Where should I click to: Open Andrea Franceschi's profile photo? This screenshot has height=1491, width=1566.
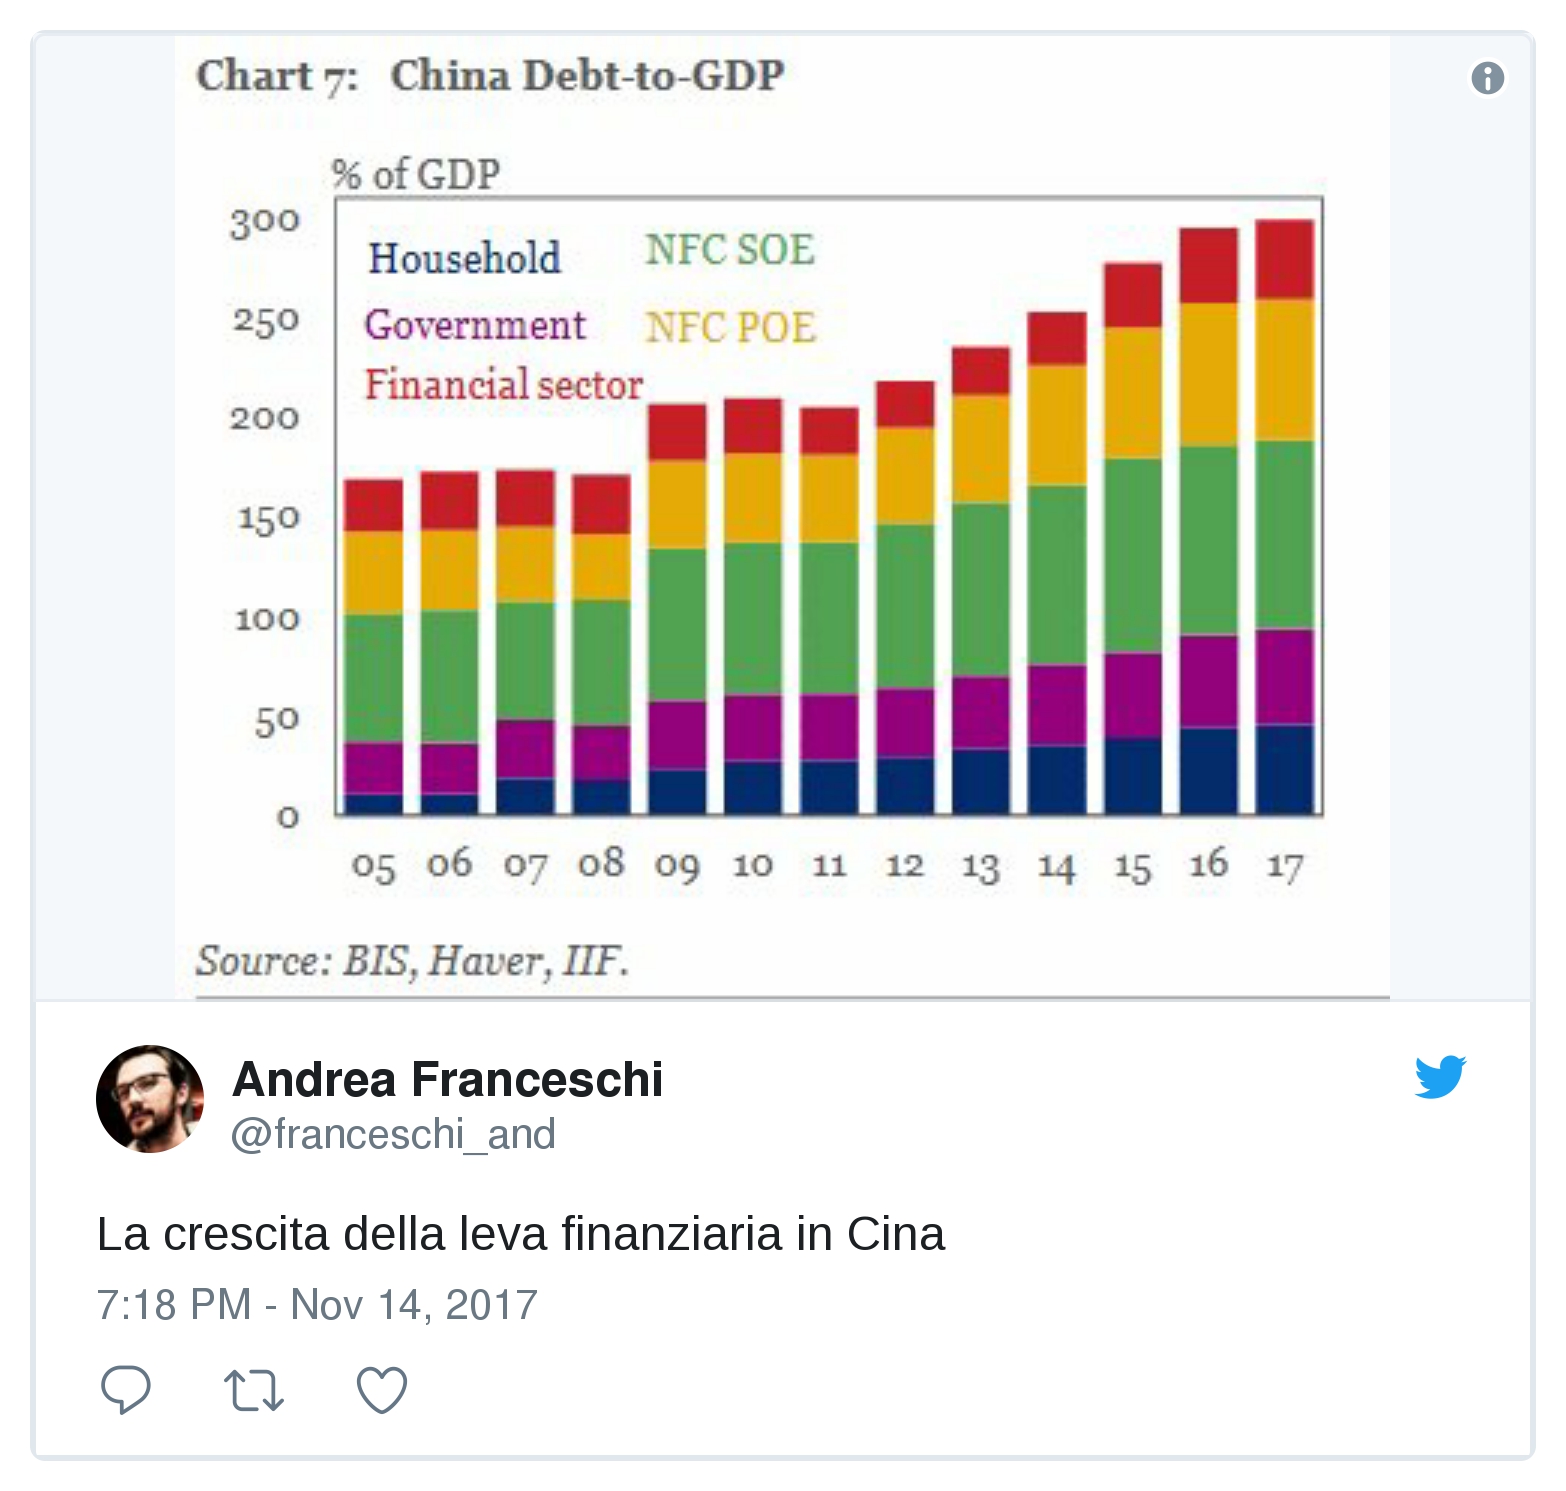point(150,1099)
